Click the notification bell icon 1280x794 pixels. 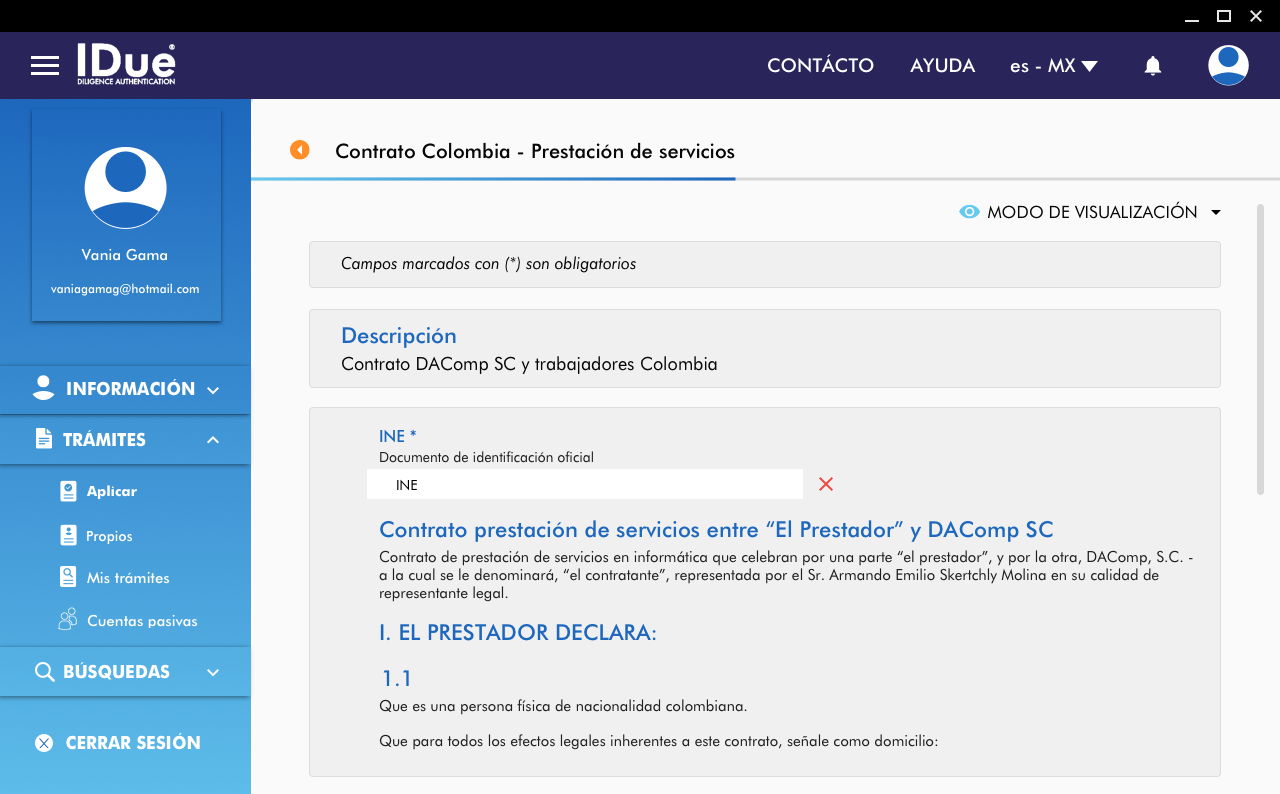1153,66
